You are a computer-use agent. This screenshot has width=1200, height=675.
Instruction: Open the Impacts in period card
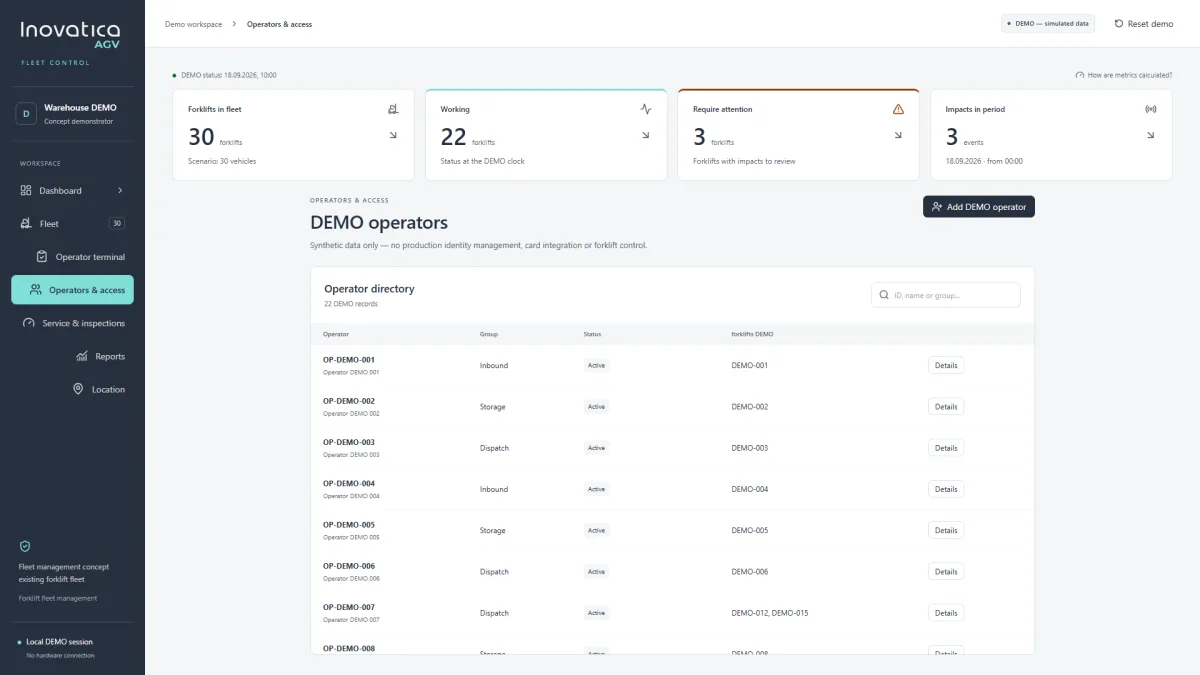tap(1051, 134)
